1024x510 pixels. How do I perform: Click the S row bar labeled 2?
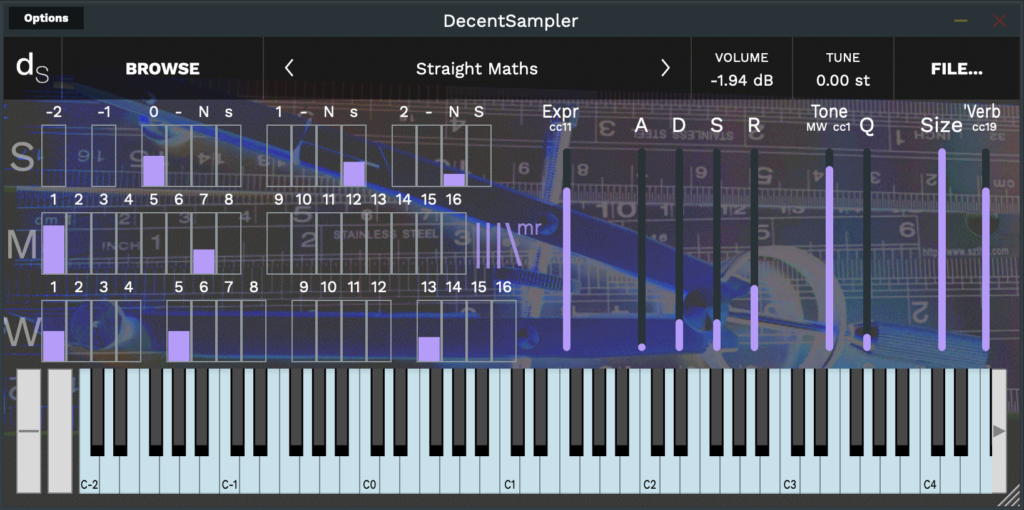[404, 155]
